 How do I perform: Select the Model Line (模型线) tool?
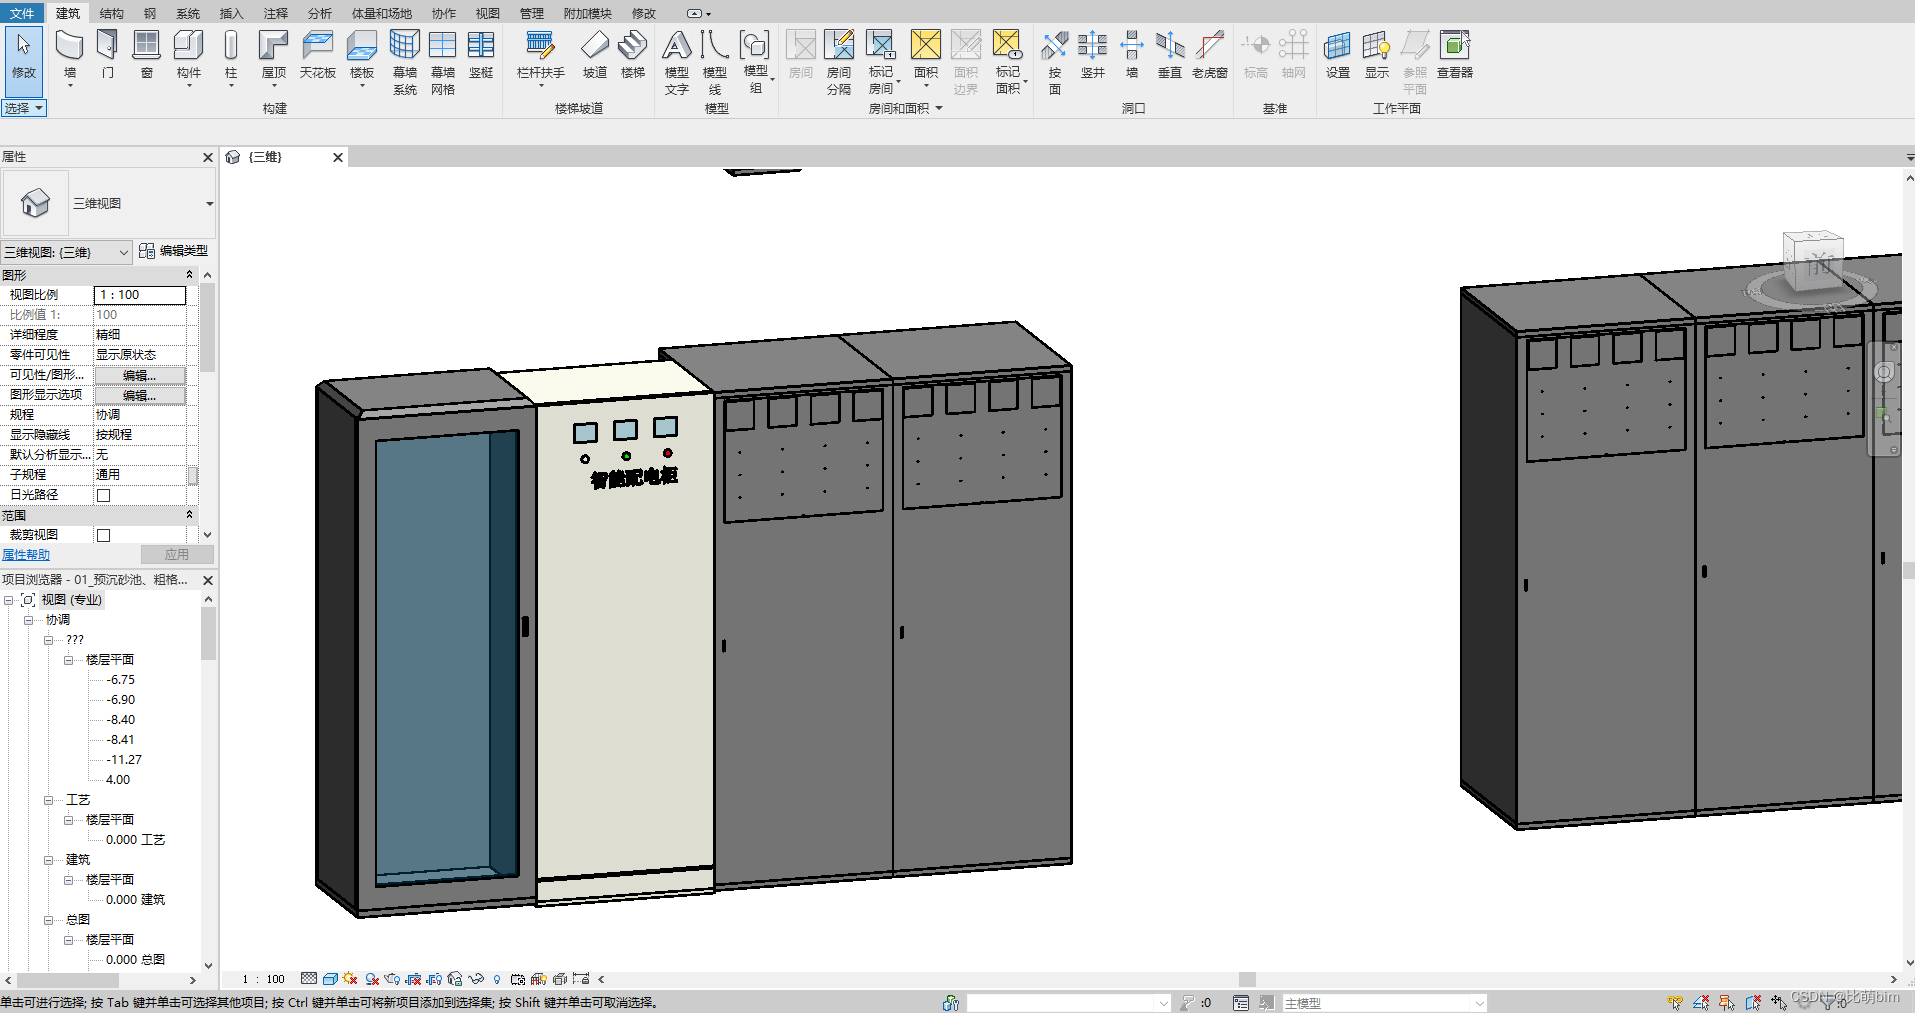(714, 62)
